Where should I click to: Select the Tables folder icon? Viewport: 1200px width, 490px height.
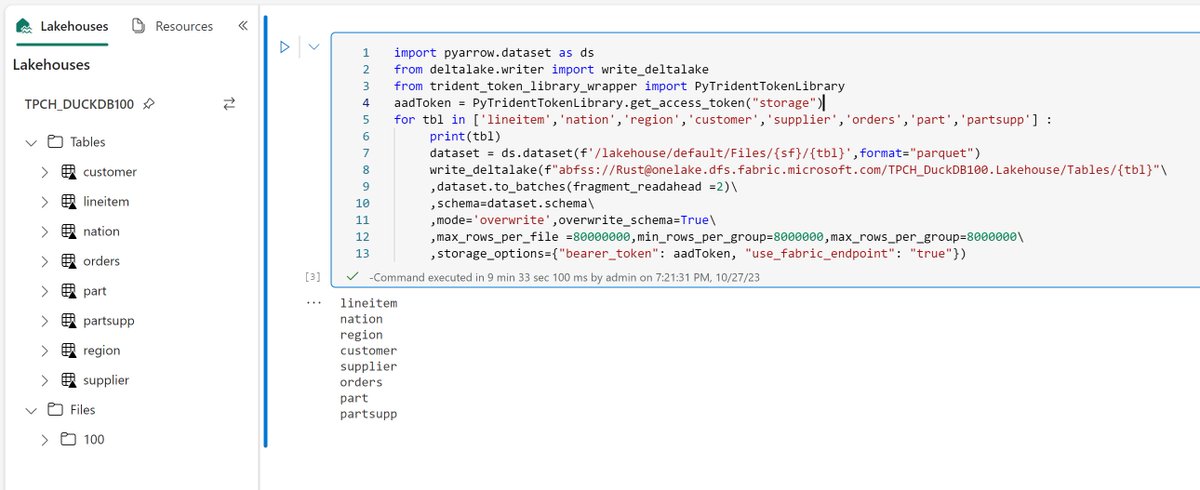pyautogui.click(x=54, y=142)
